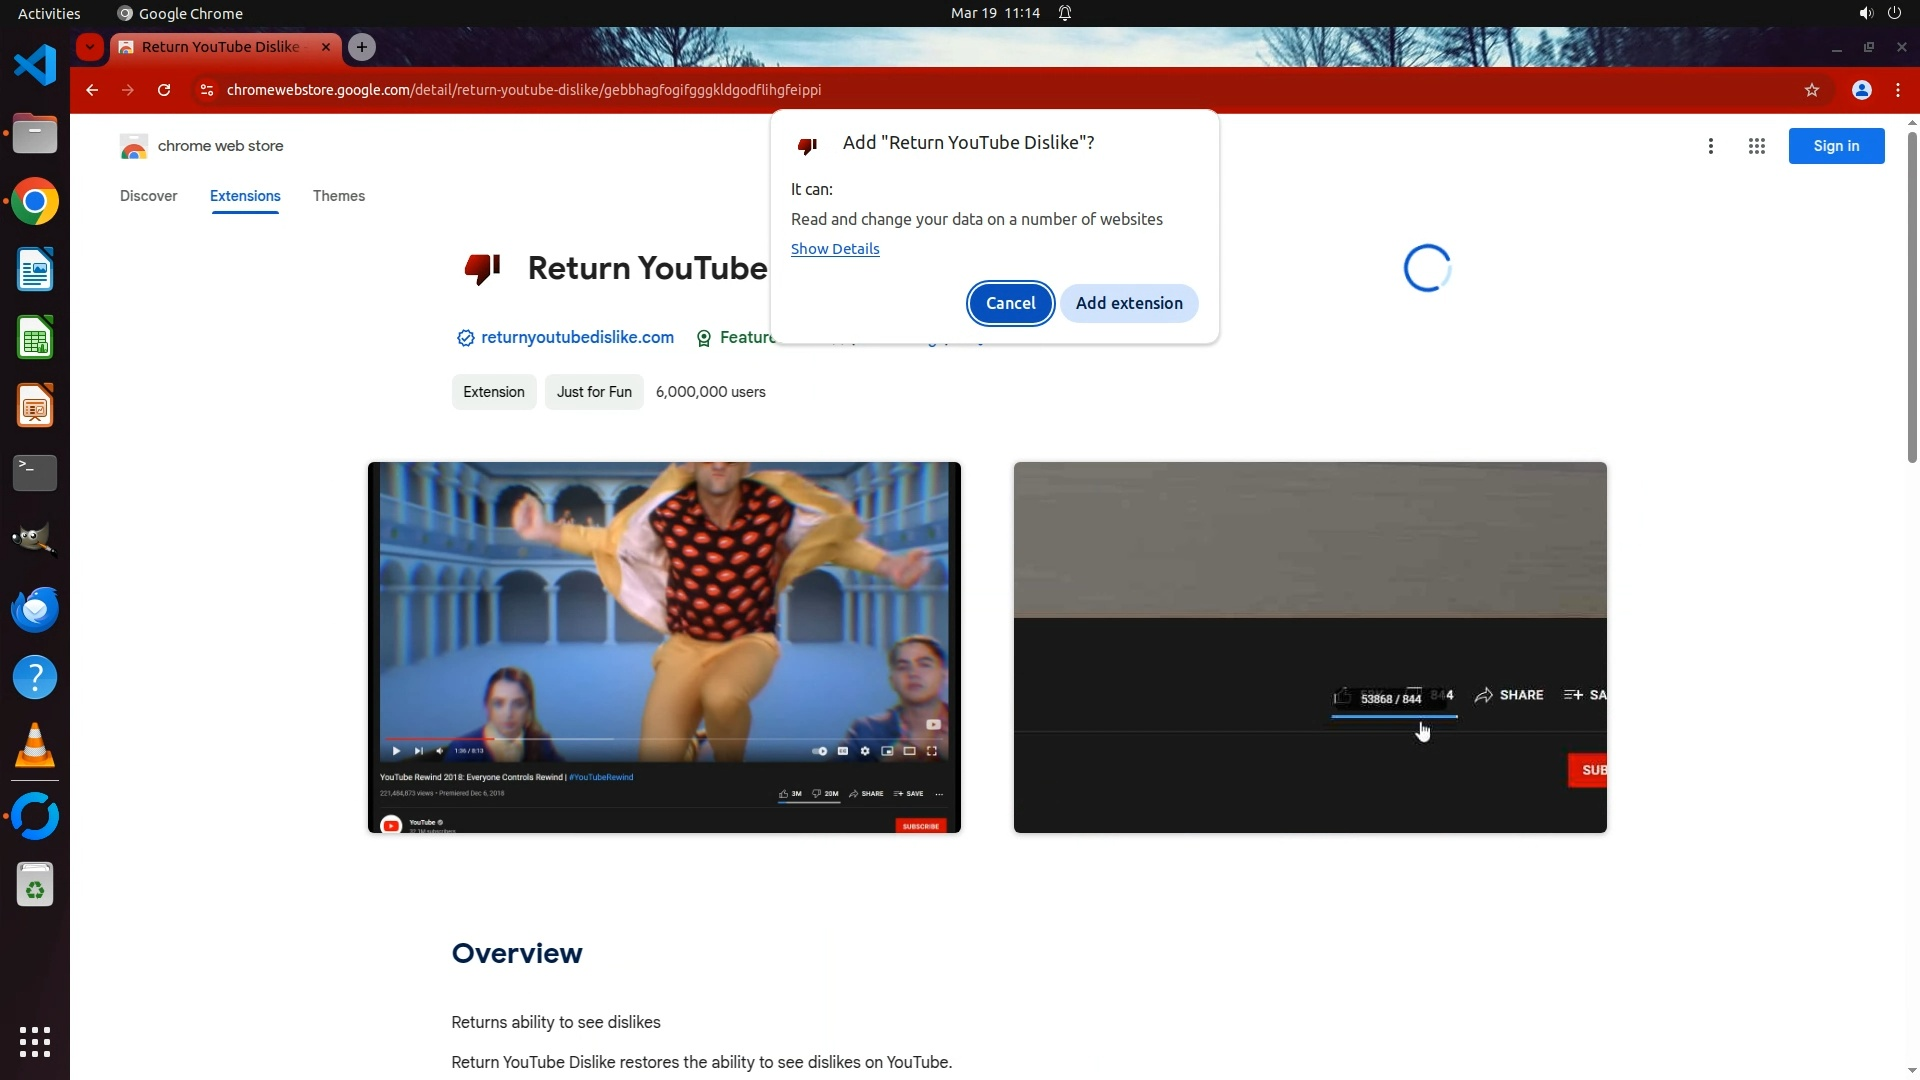Viewport: 1920px width, 1080px height.
Task: Expand permissions with Show Details
Action: 835,249
